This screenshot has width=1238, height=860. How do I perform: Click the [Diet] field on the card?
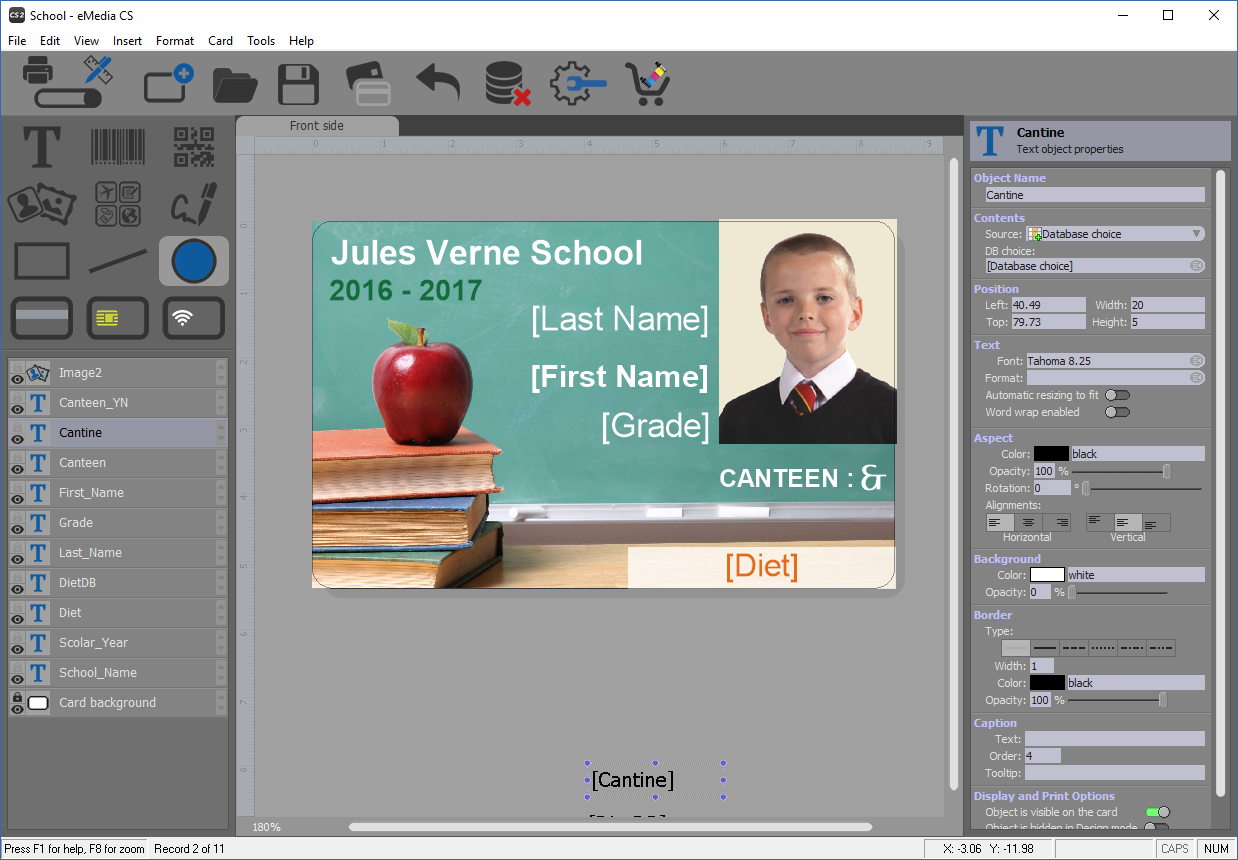tap(762, 566)
